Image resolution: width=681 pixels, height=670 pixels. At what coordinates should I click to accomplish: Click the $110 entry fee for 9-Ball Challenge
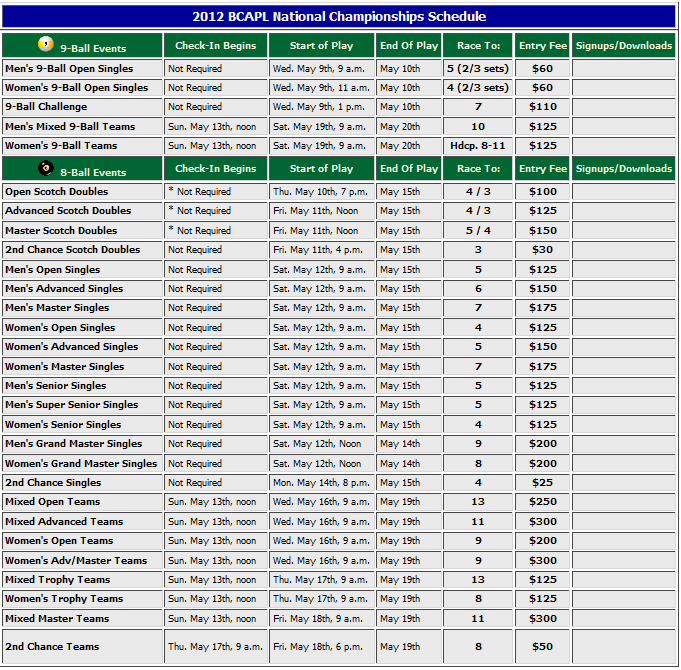click(542, 107)
